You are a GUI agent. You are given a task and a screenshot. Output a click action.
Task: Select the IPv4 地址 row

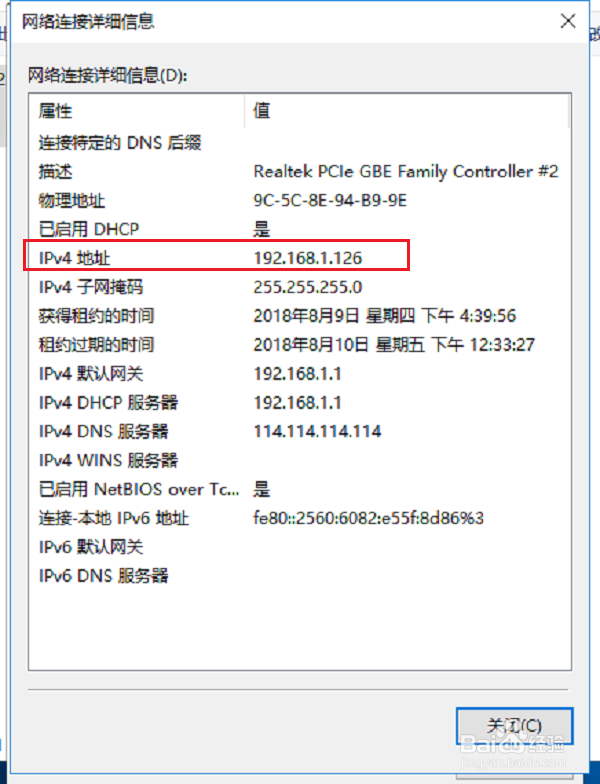click(299, 258)
